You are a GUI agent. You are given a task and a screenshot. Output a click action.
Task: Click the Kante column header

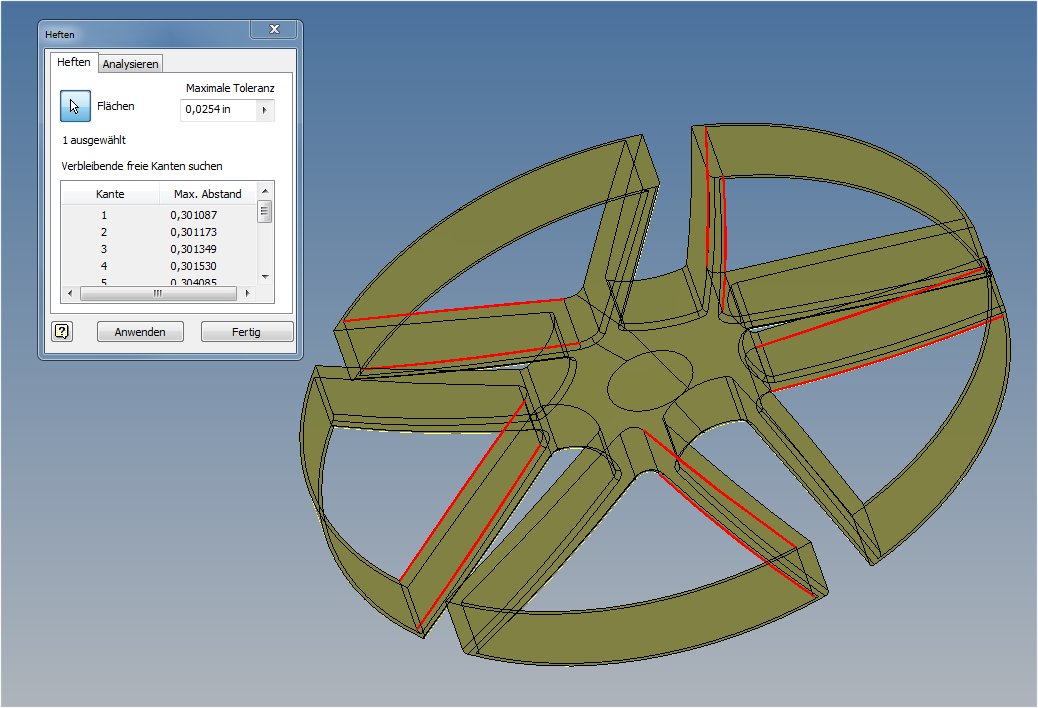[110, 194]
